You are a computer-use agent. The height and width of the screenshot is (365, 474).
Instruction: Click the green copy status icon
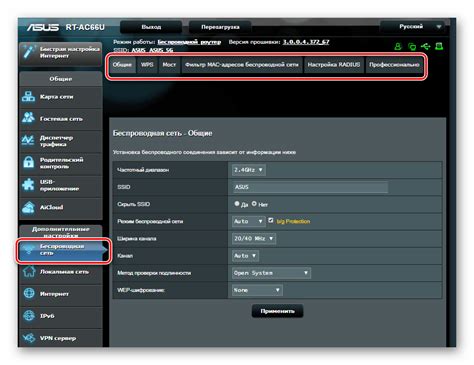412,47
